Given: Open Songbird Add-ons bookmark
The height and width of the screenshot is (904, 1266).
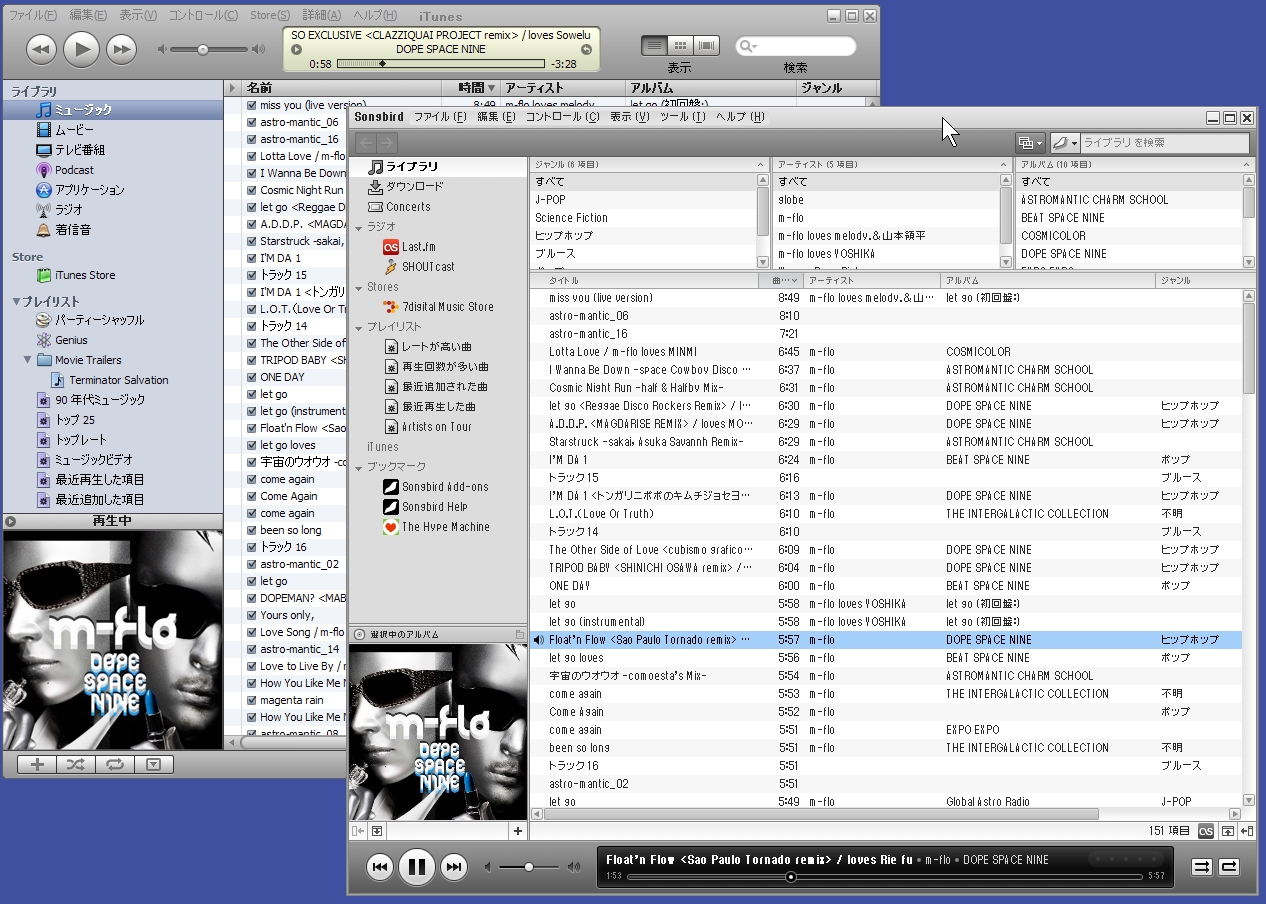Looking at the screenshot, I should 445,487.
